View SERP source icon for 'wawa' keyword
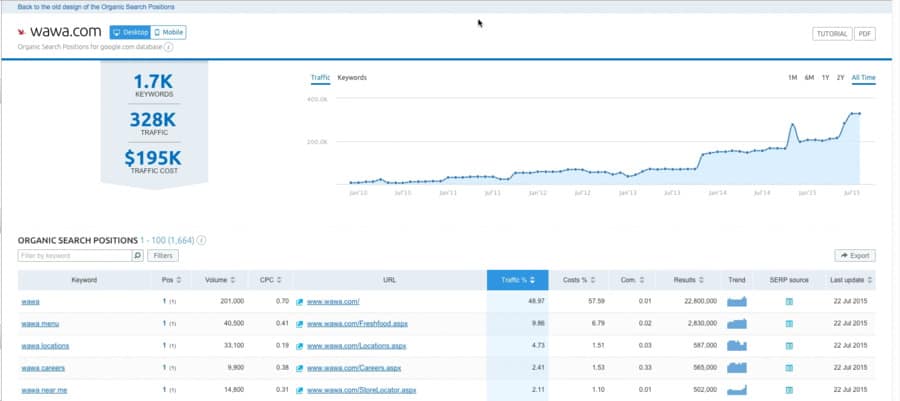 coord(789,302)
